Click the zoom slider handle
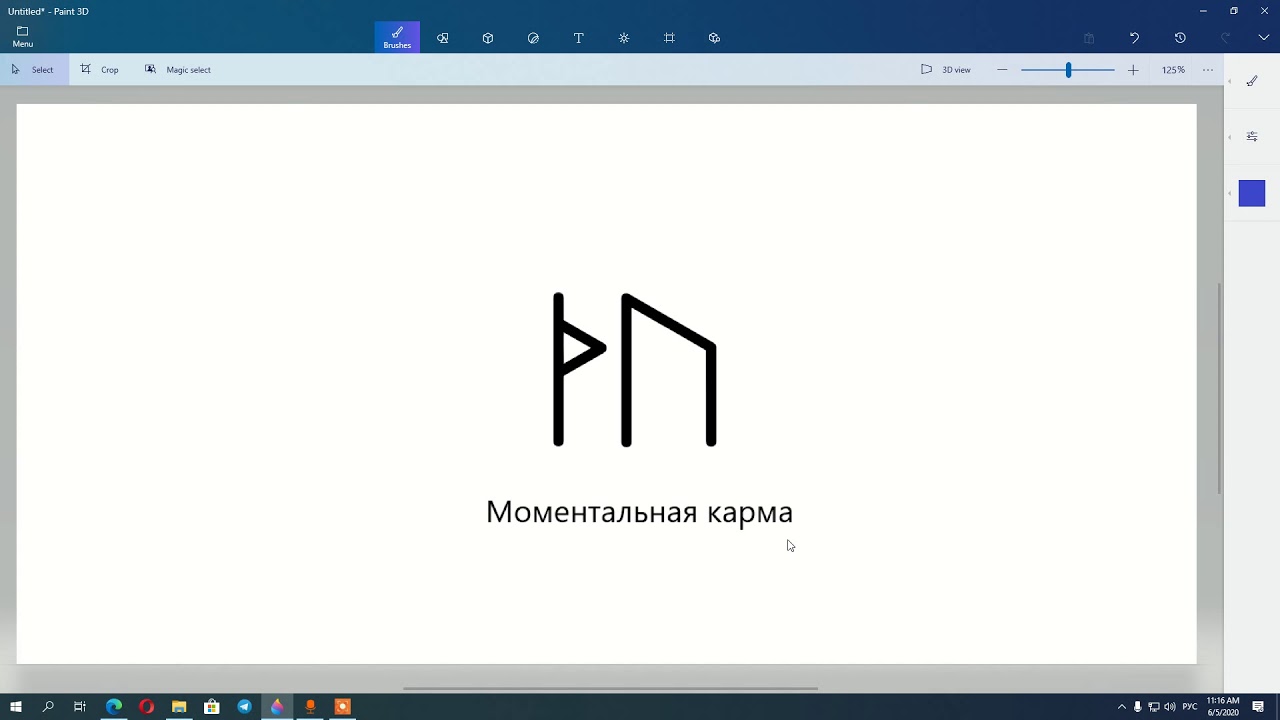1280x720 pixels. tap(1068, 70)
